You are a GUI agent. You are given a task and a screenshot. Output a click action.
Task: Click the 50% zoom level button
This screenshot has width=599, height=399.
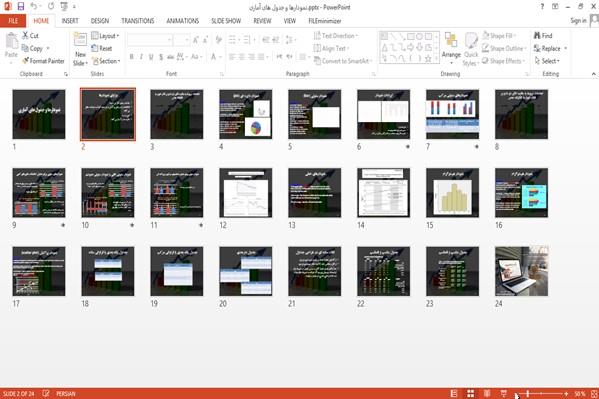pos(580,394)
